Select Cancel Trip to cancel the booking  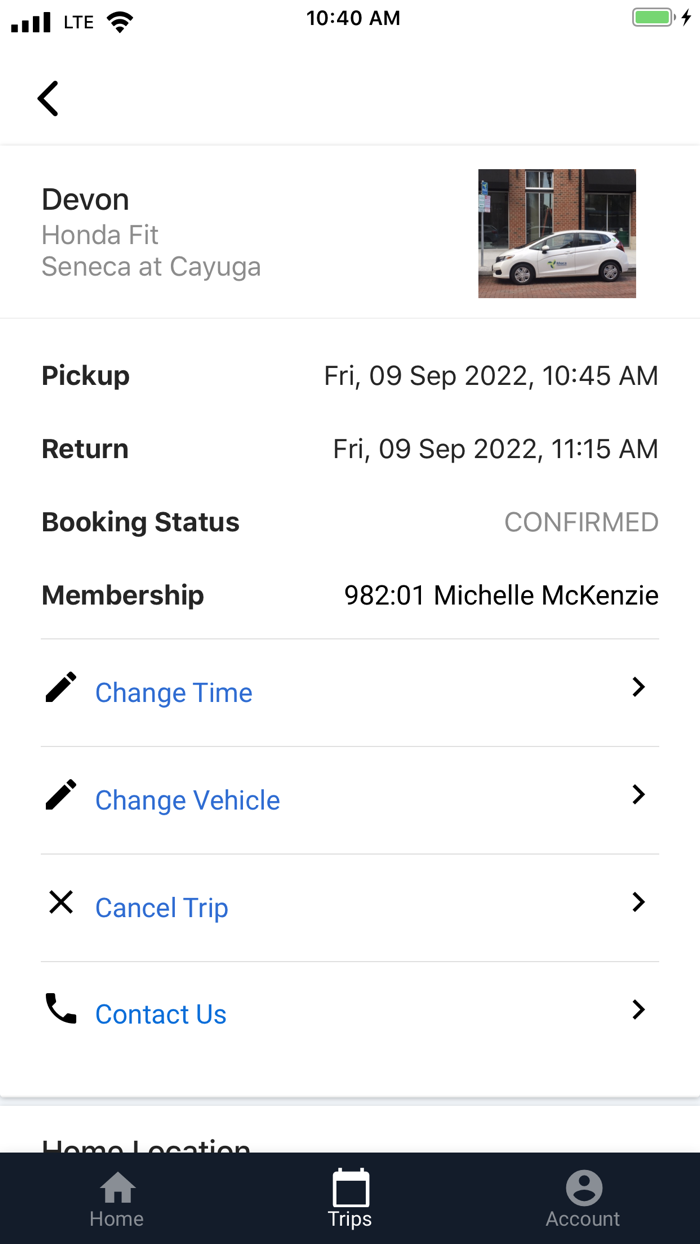point(161,907)
